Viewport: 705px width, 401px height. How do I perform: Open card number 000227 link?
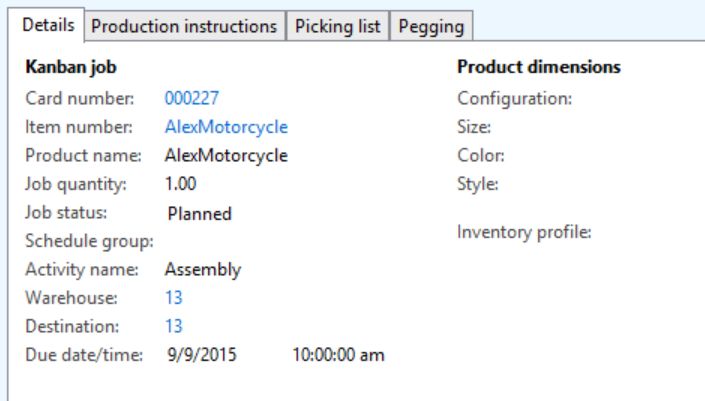192,98
